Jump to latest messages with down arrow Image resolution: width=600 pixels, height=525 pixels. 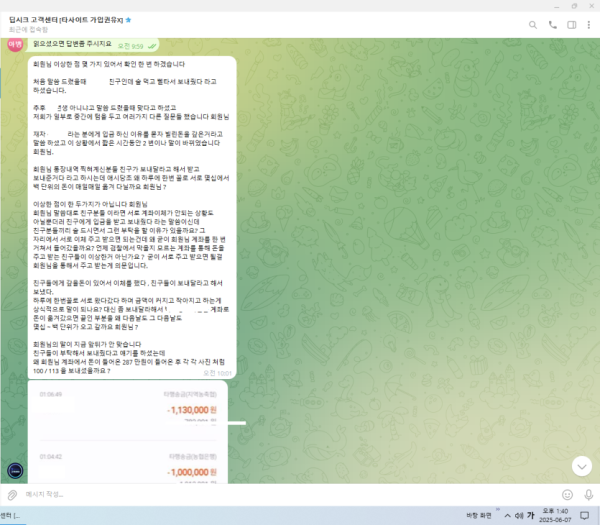tap(582, 466)
